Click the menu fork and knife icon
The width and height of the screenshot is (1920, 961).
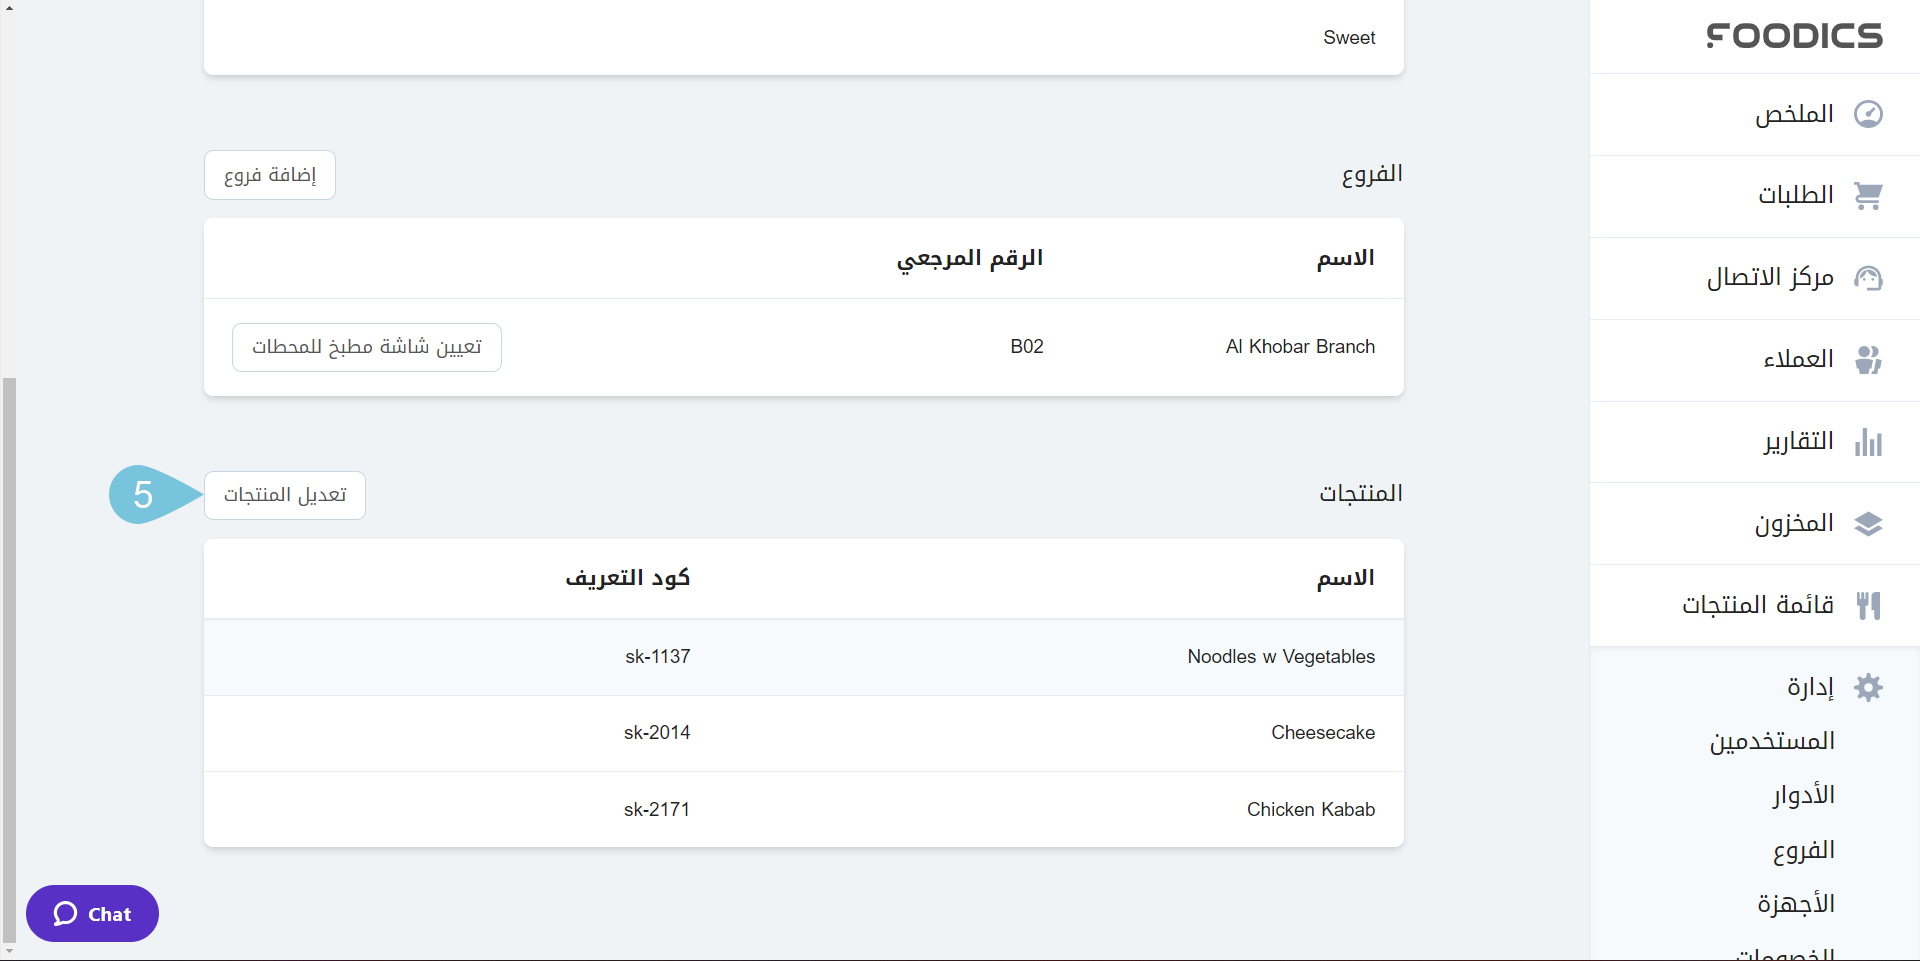[1868, 606]
